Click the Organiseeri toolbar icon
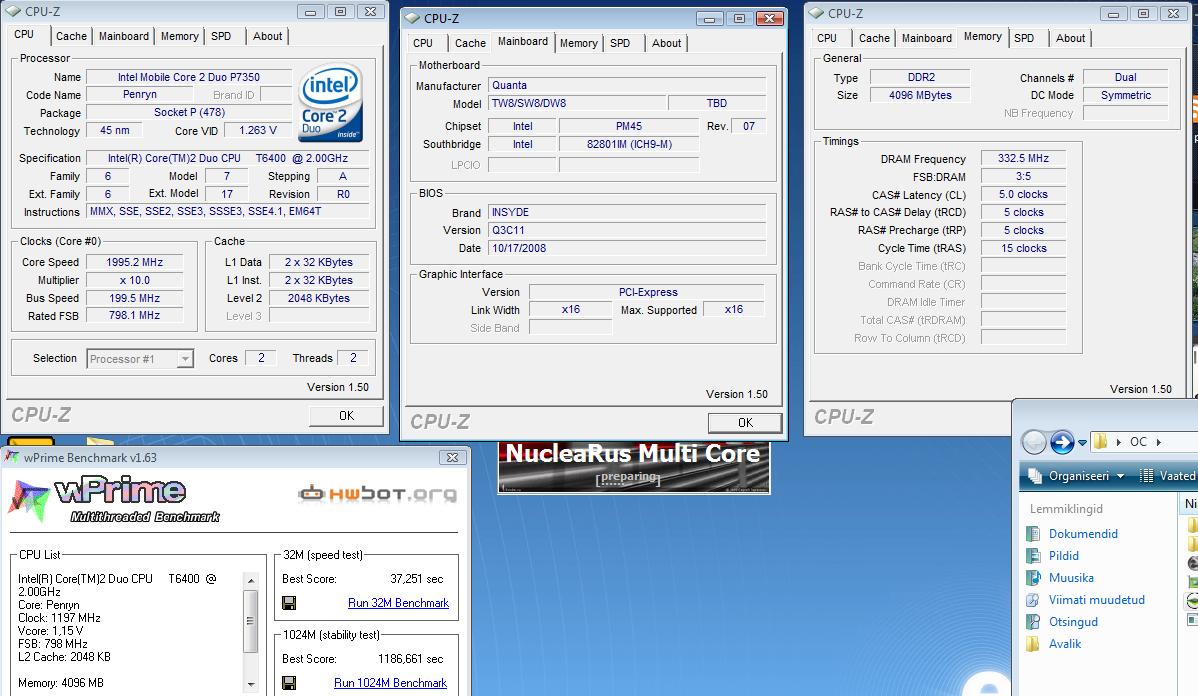This screenshot has width=1198, height=696. [x=1034, y=476]
